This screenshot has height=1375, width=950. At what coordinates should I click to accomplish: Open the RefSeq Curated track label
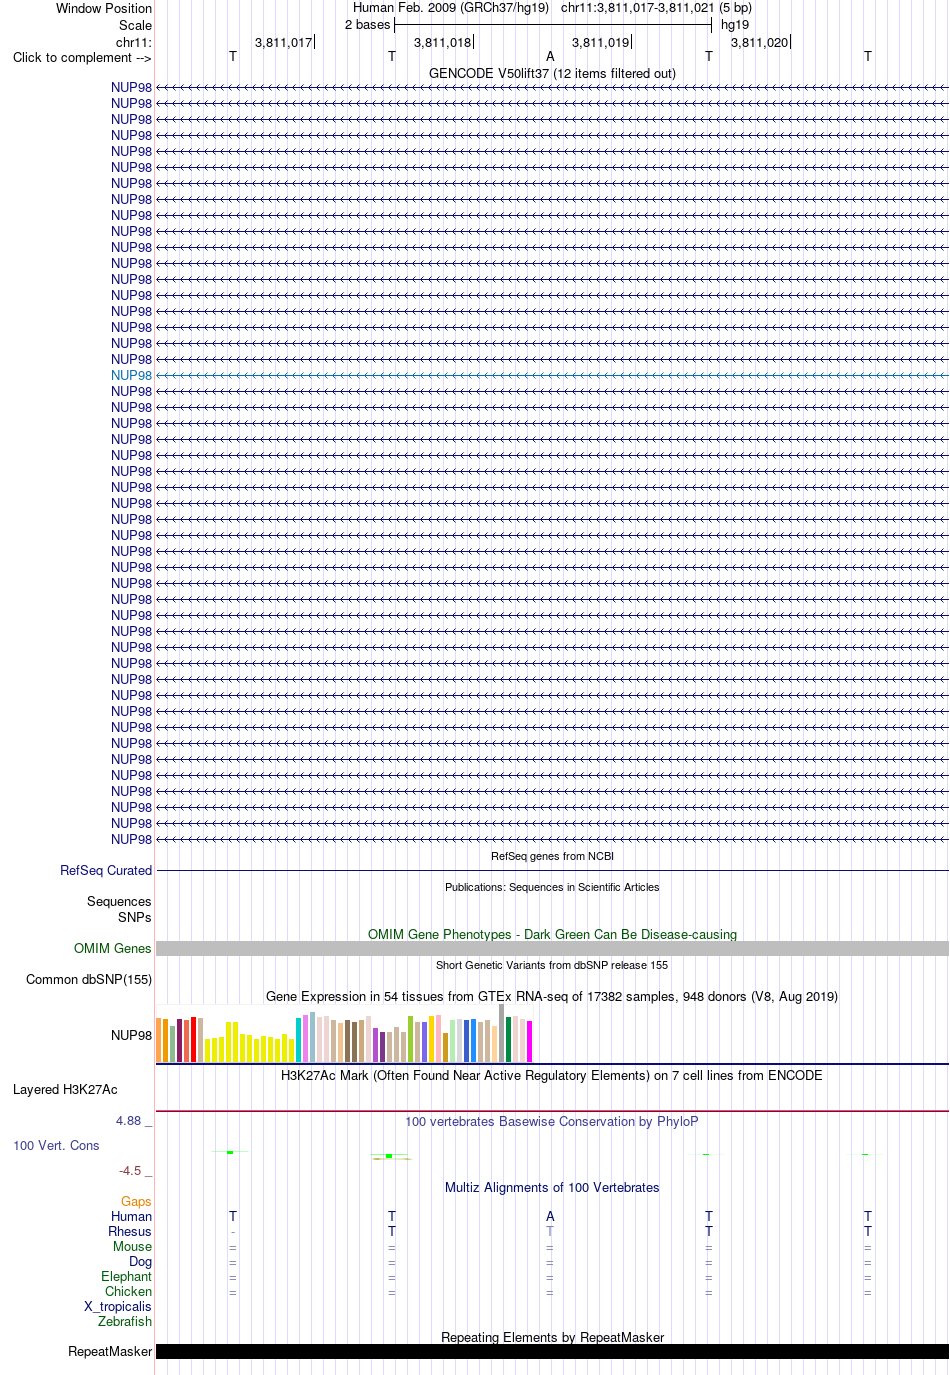tap(106, 870)
